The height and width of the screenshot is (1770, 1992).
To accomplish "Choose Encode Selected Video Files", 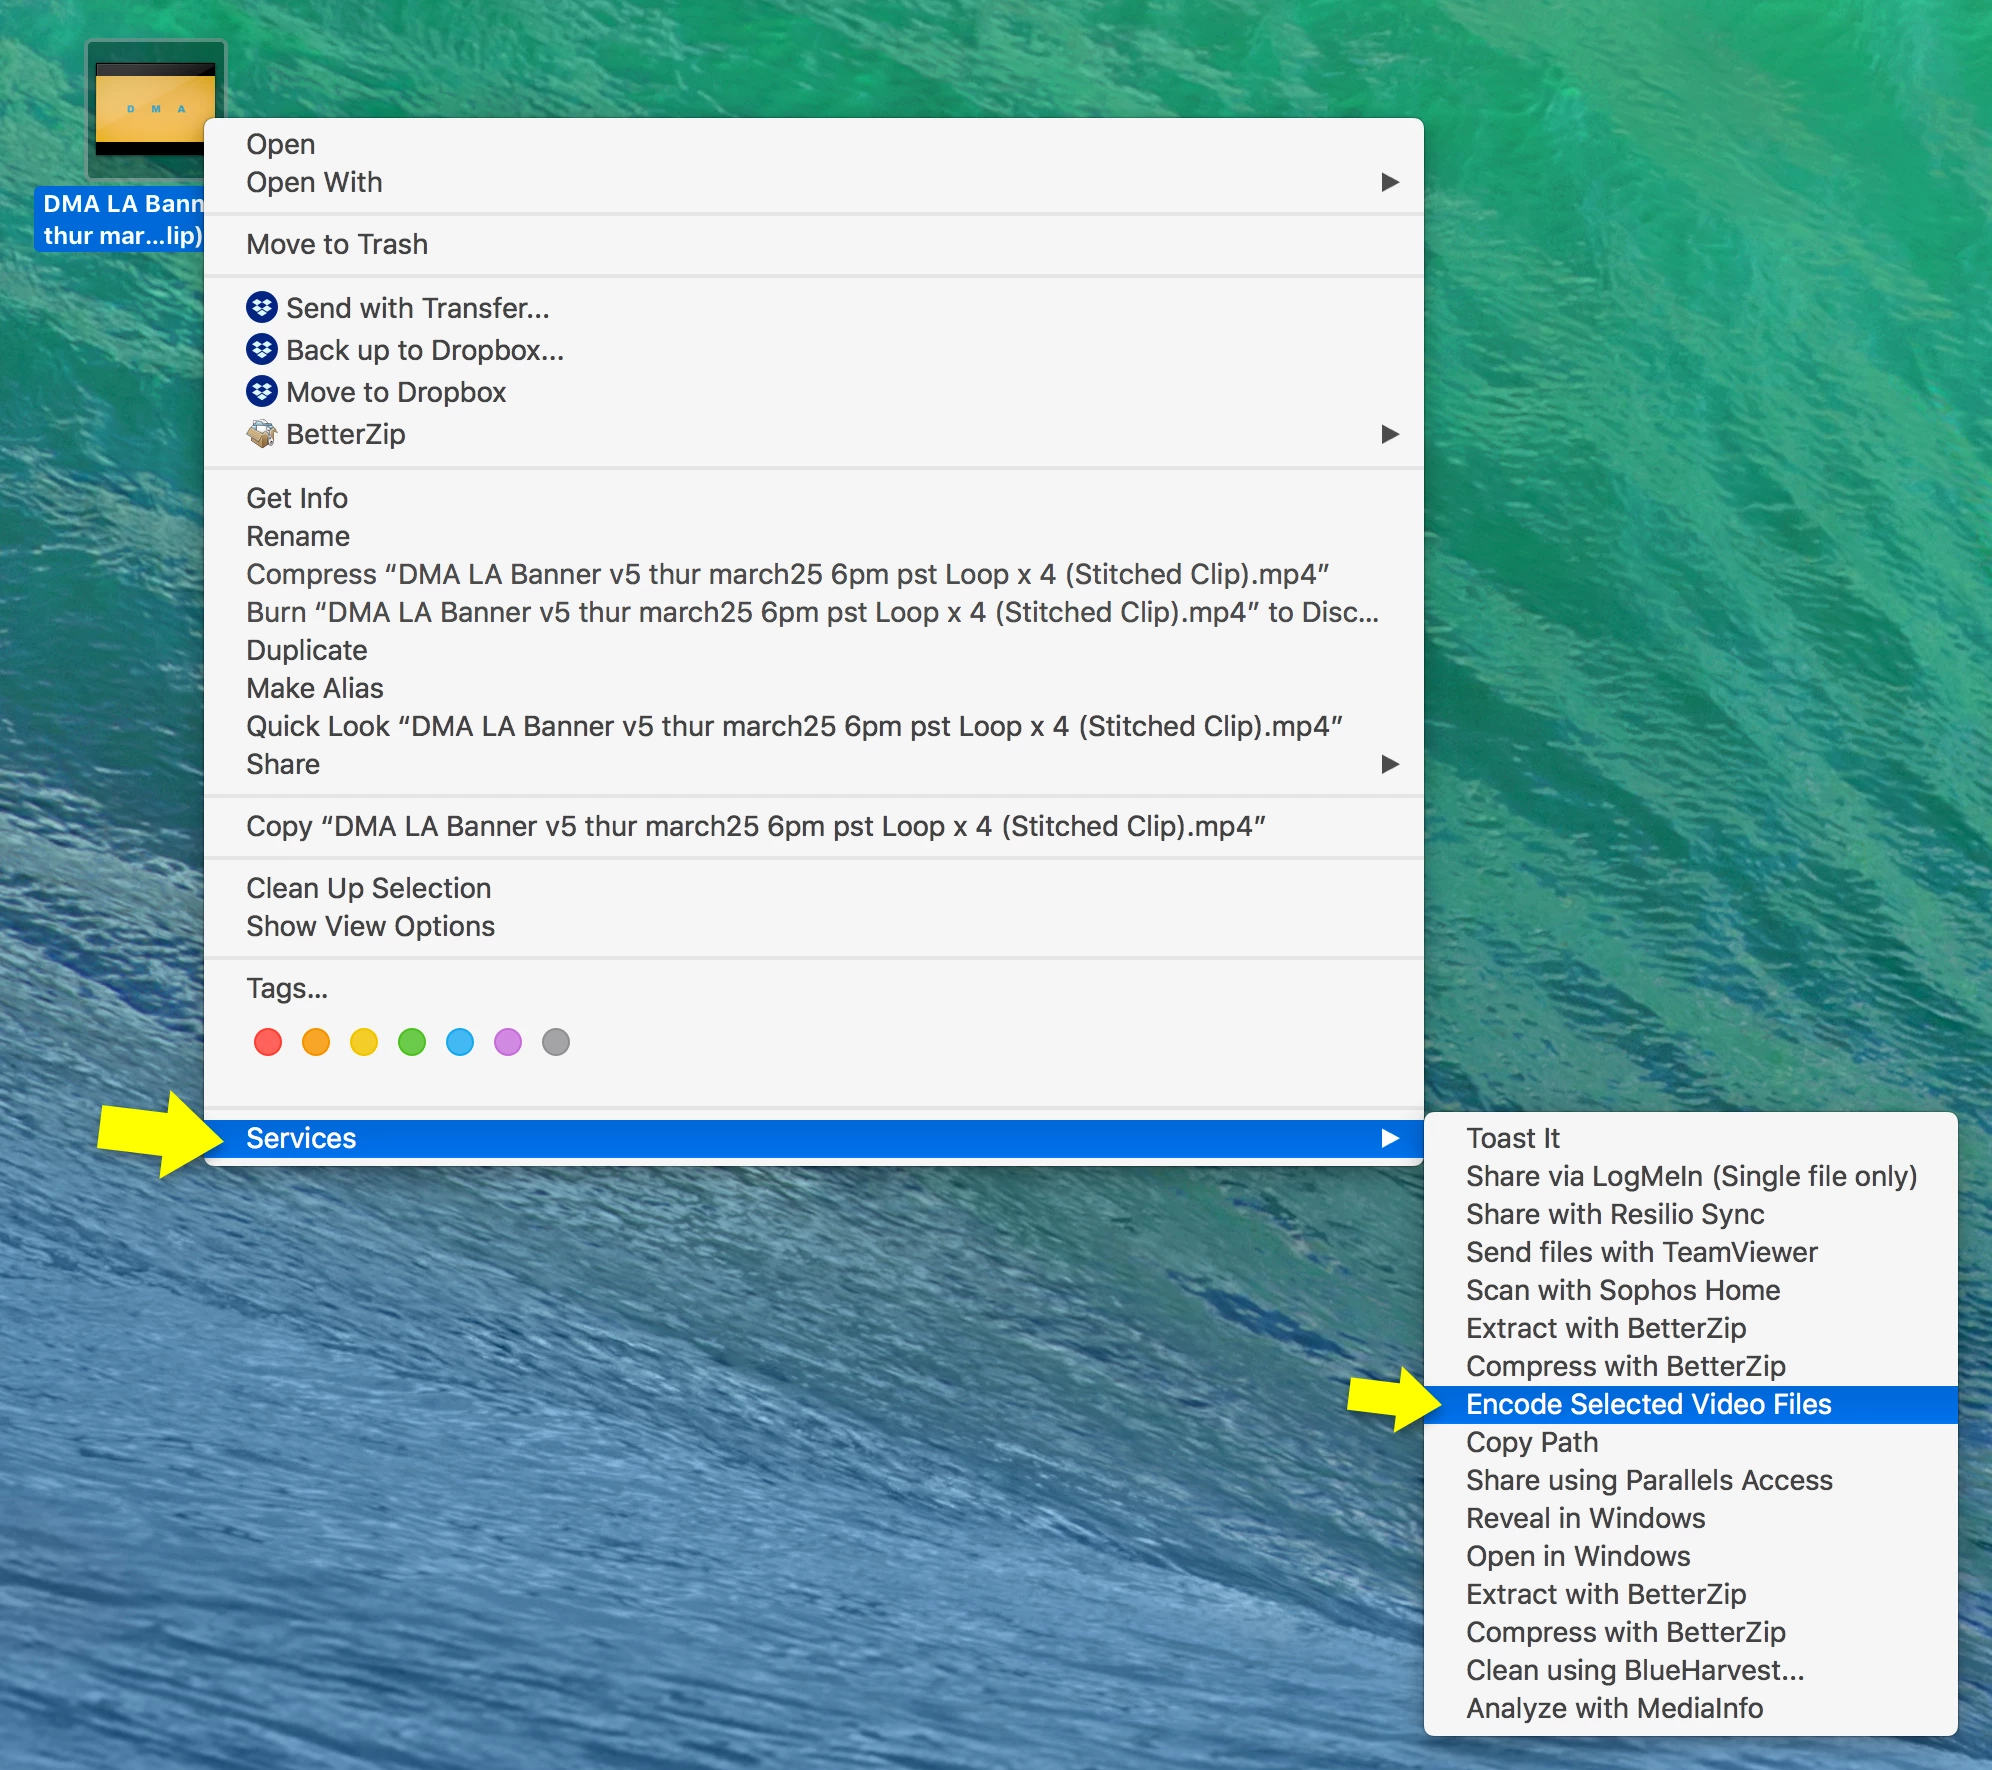I will 1648,1404.
